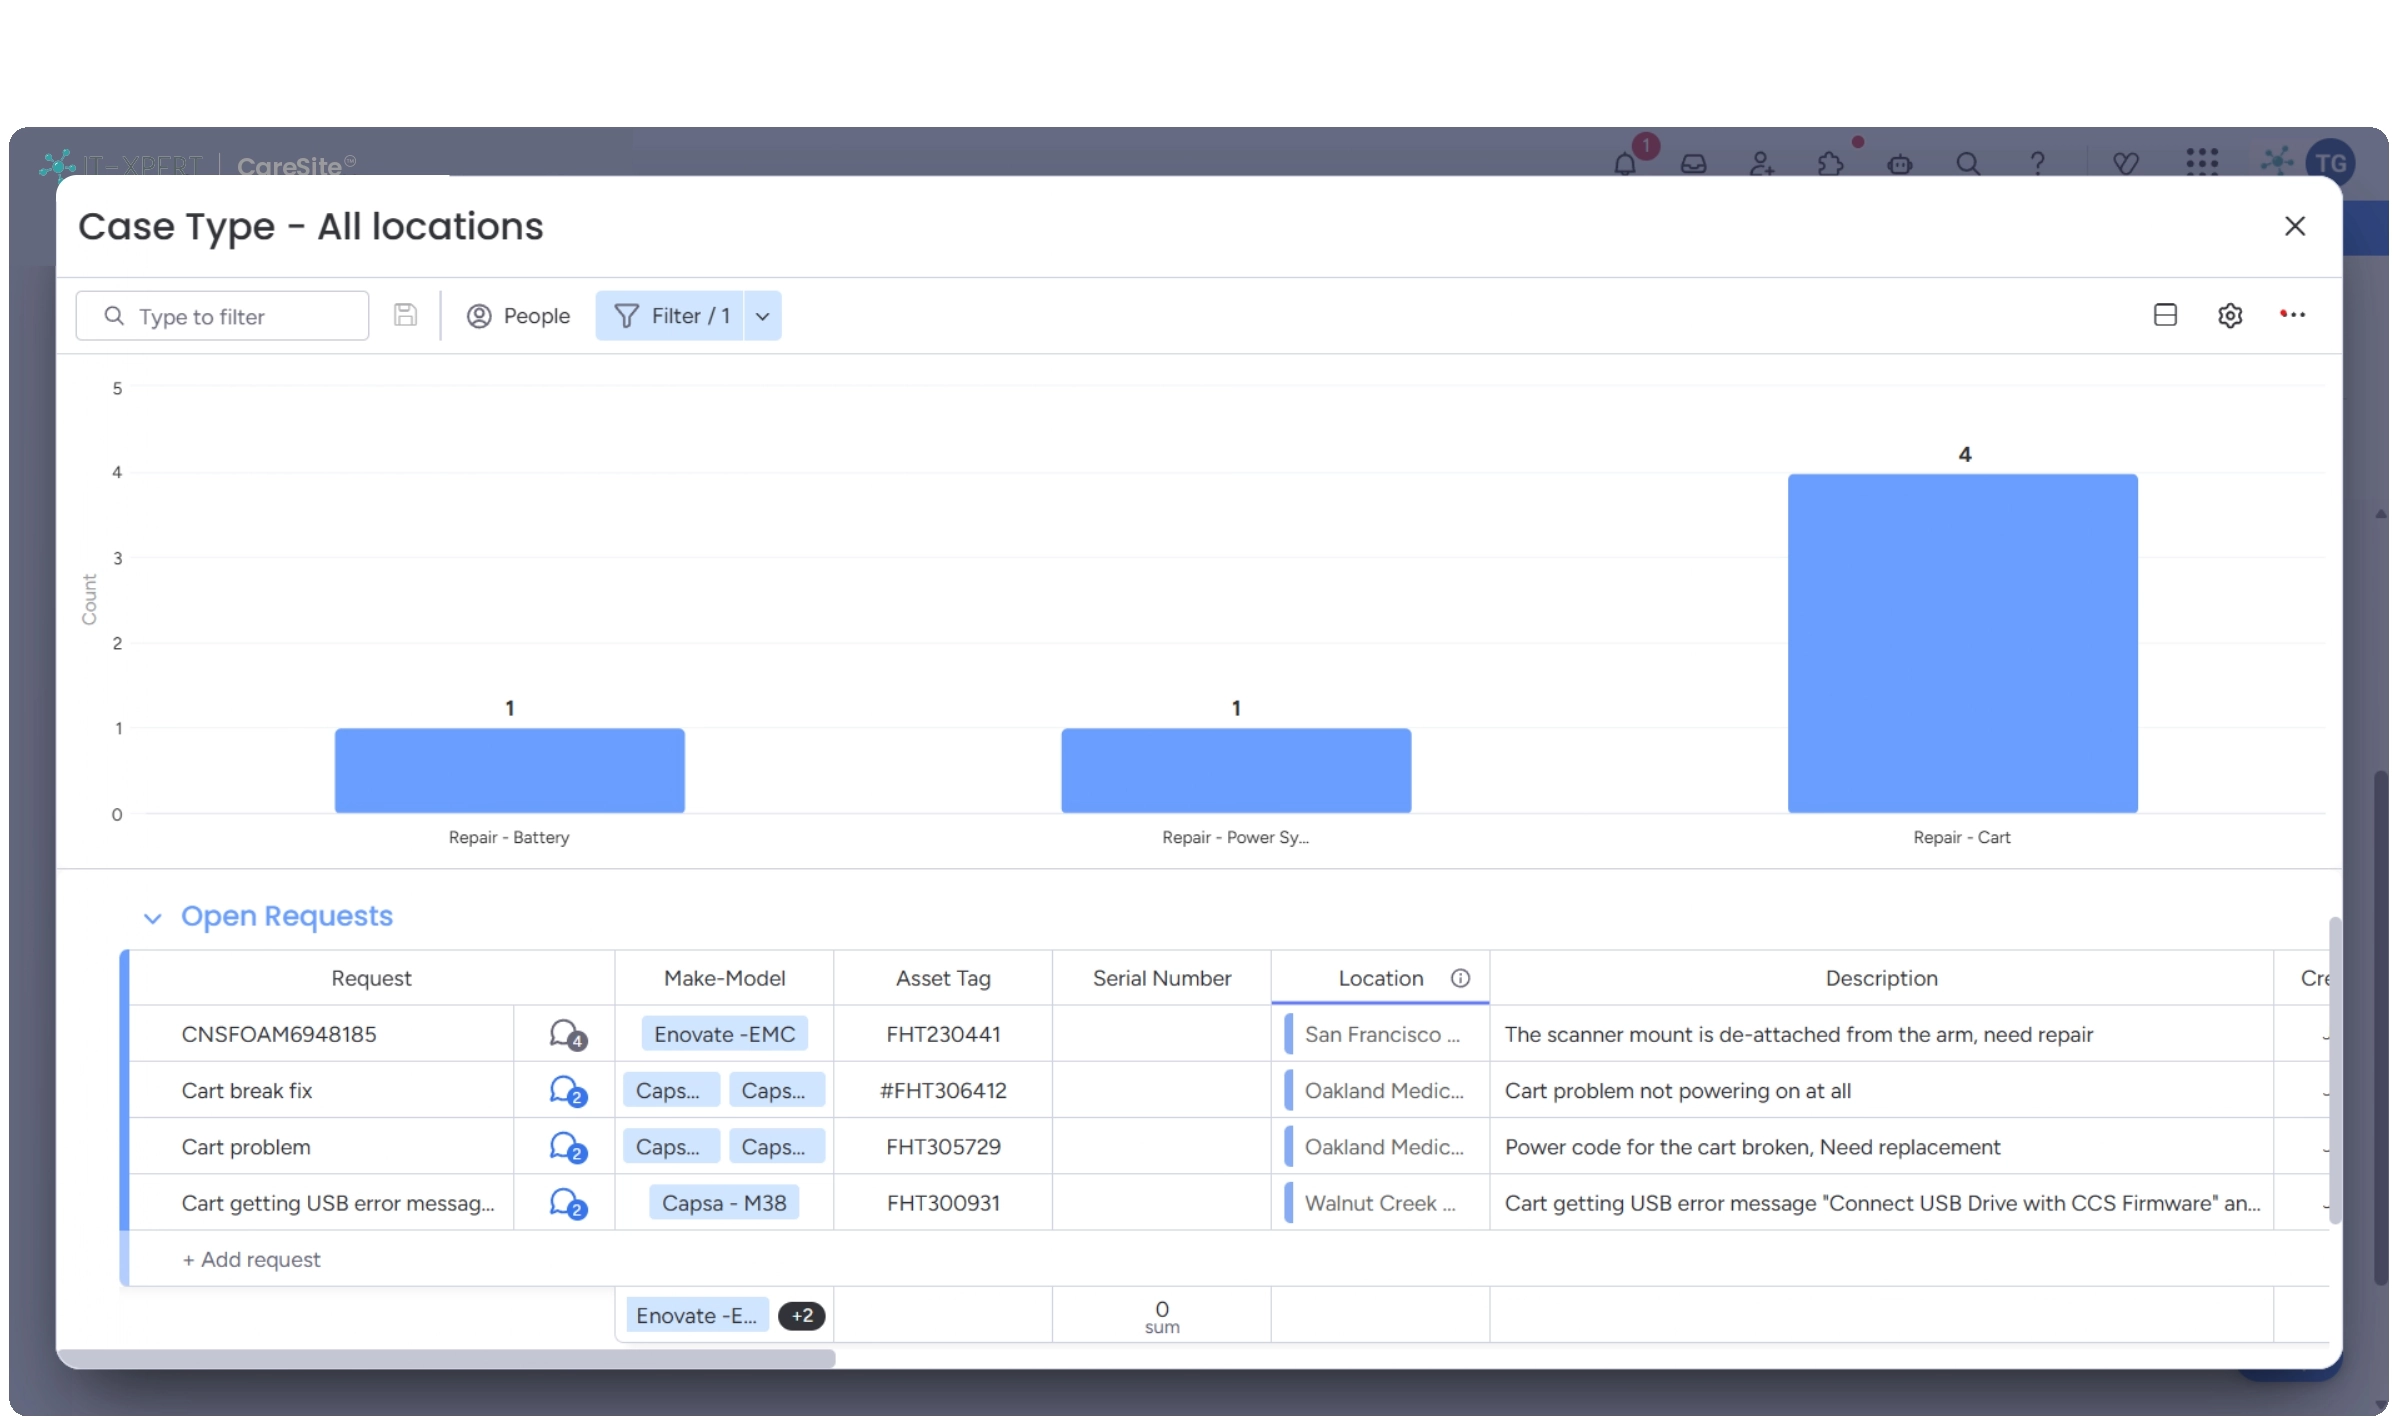Open the red three-dots more menu
Viewport: 2400px width, 1425px height.
point(2292,315)
